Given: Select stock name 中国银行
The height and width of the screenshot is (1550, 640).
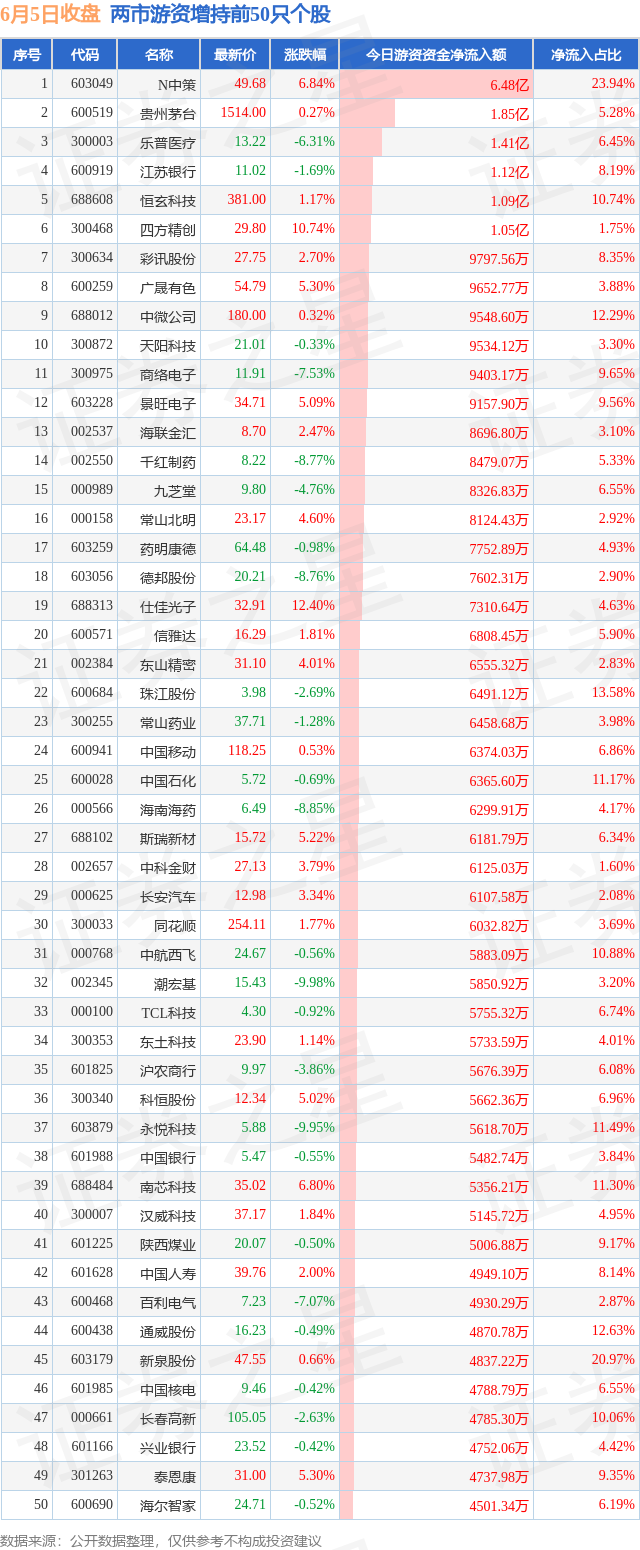Looking at the screenshot, I should [168, 1157].
